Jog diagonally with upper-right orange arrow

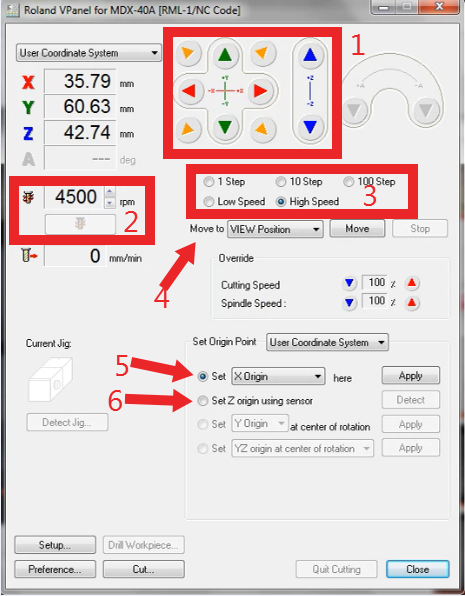(x=262, y=53)
